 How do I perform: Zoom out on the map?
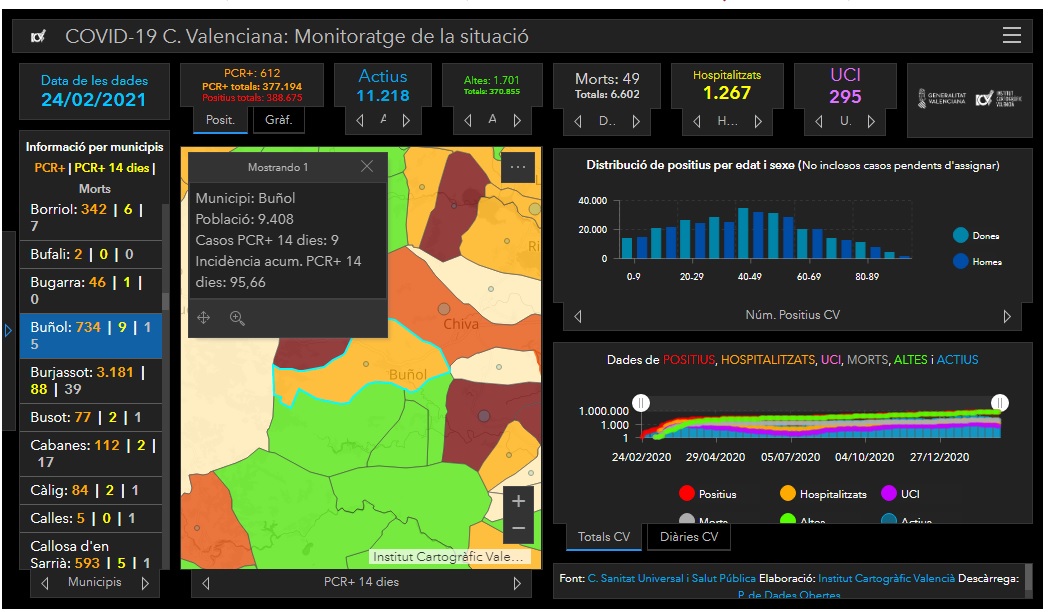point(517,528)
